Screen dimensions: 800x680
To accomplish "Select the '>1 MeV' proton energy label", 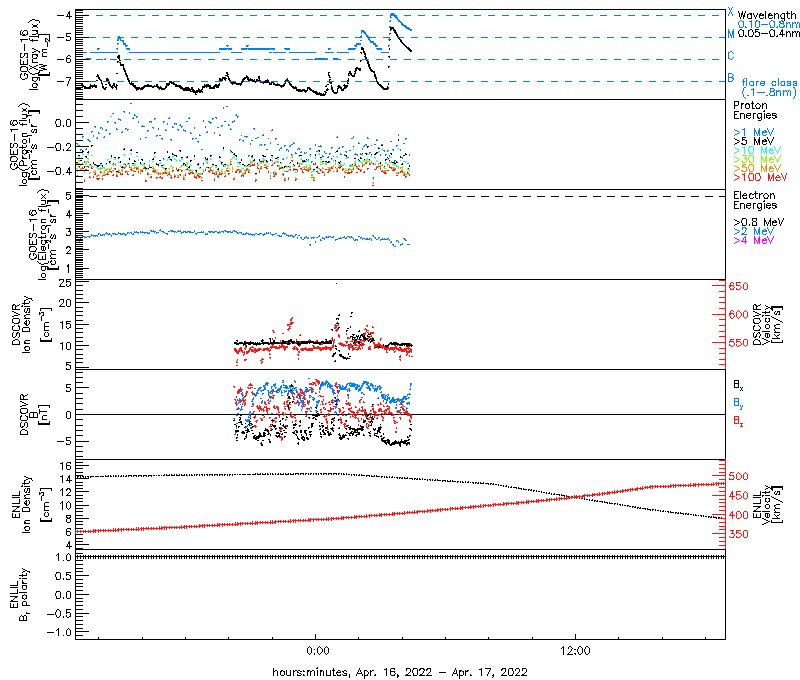I will (x=754, y=132).
